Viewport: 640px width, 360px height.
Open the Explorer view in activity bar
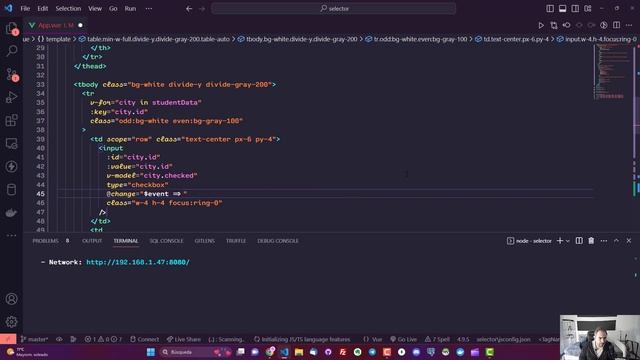11,29
